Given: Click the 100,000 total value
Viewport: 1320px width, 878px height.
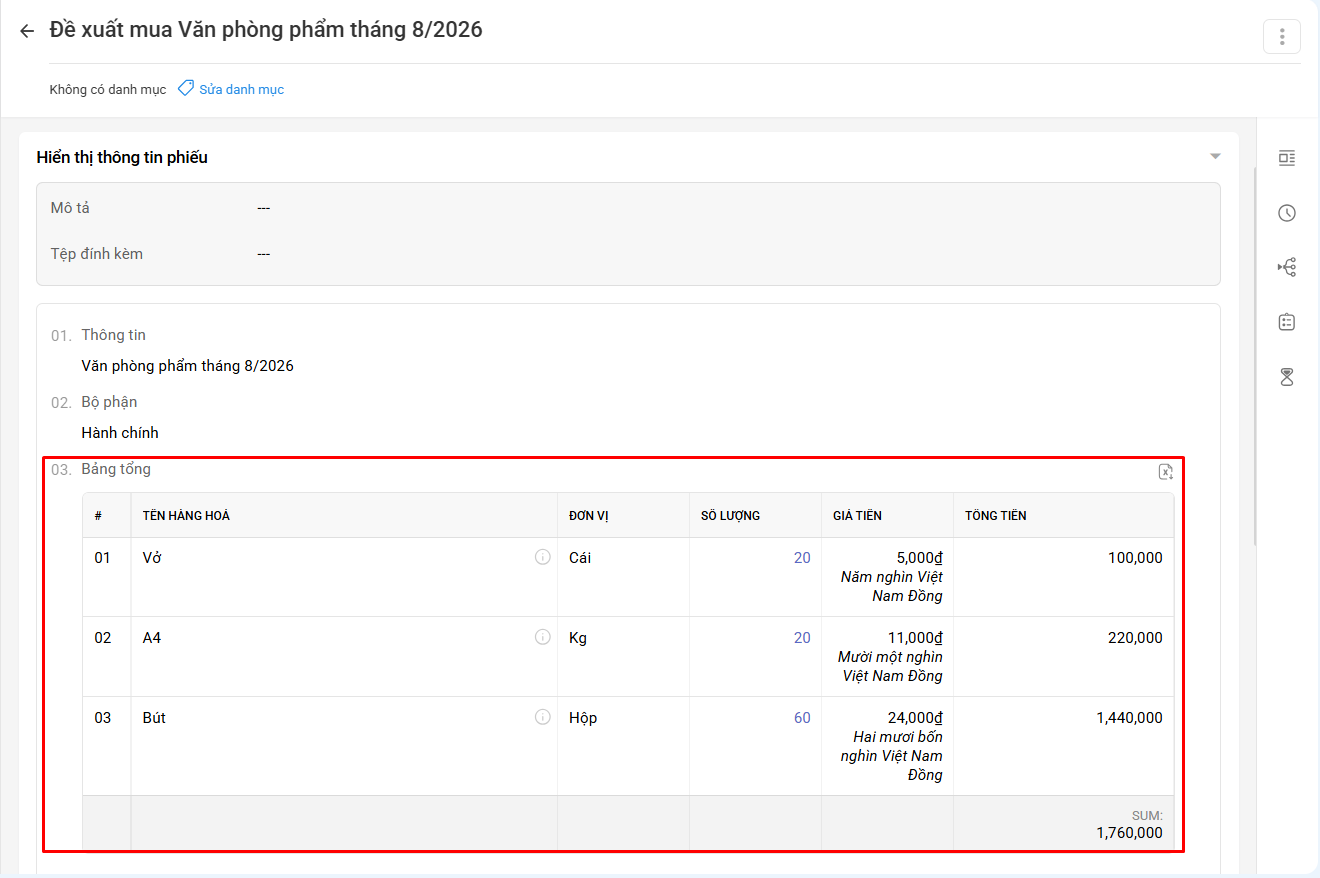Looking at the screenshot, I should [x=1135, y=558].
